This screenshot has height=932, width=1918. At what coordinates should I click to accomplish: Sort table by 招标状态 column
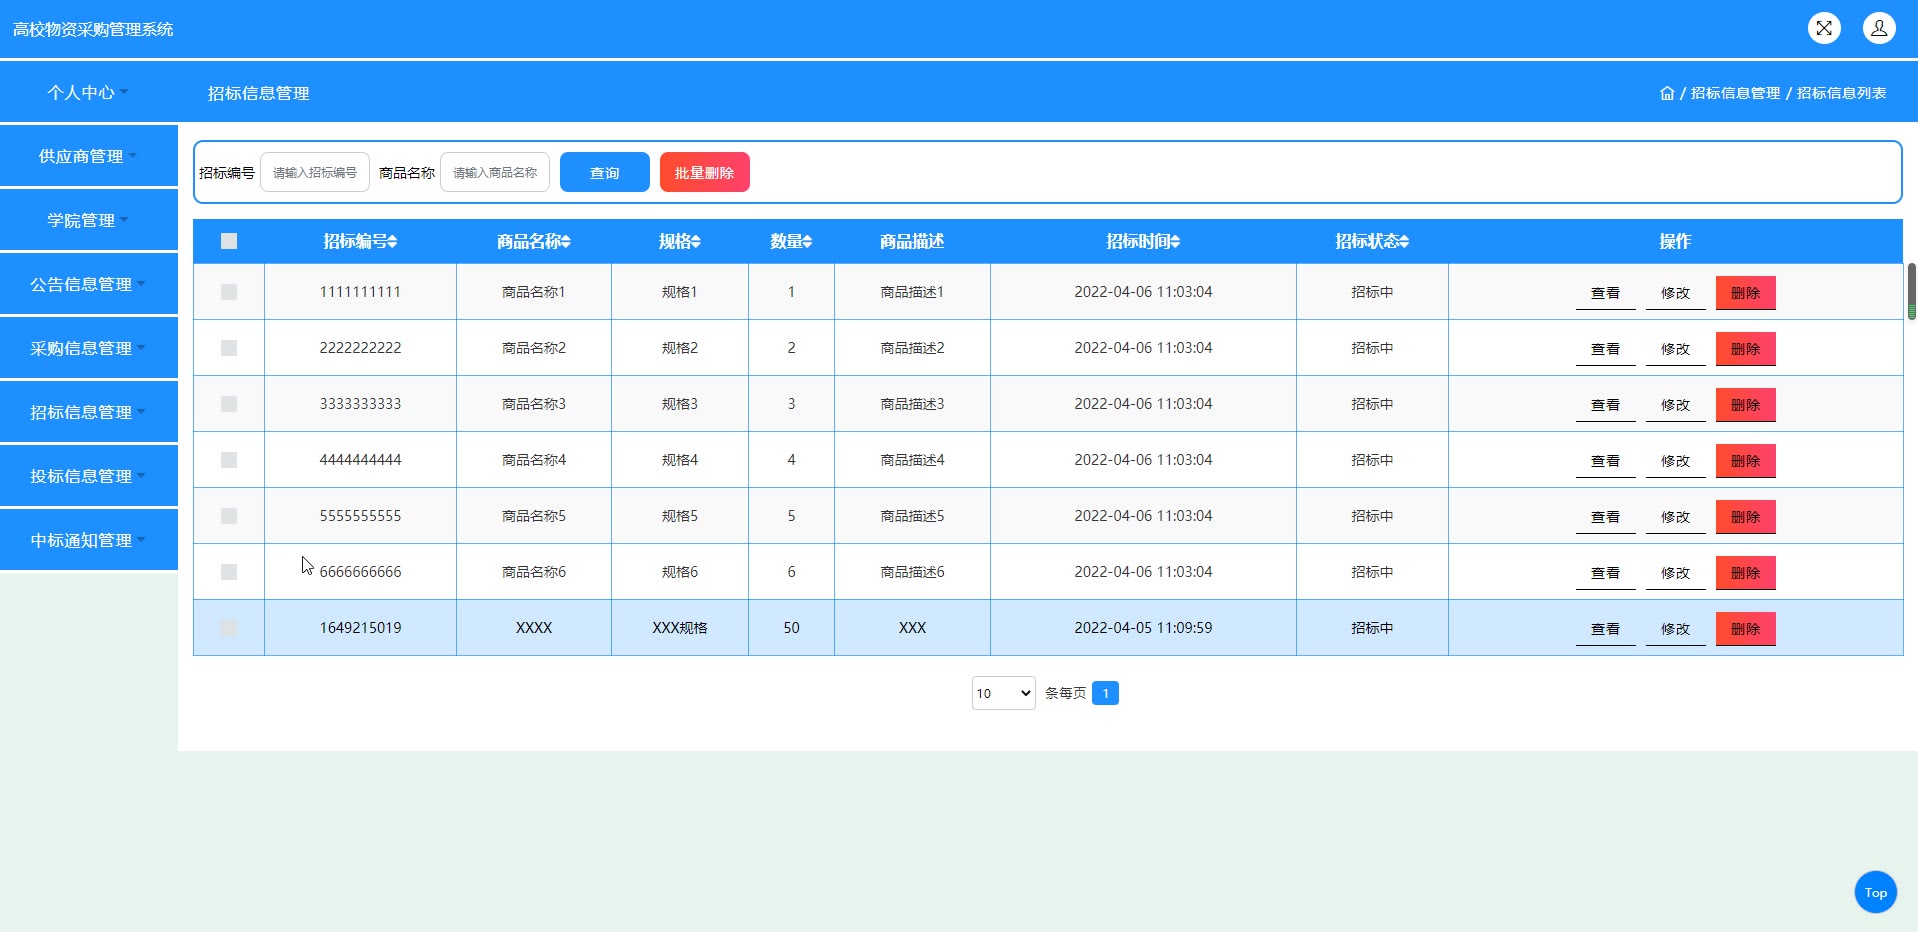[x=1371, y=242]
